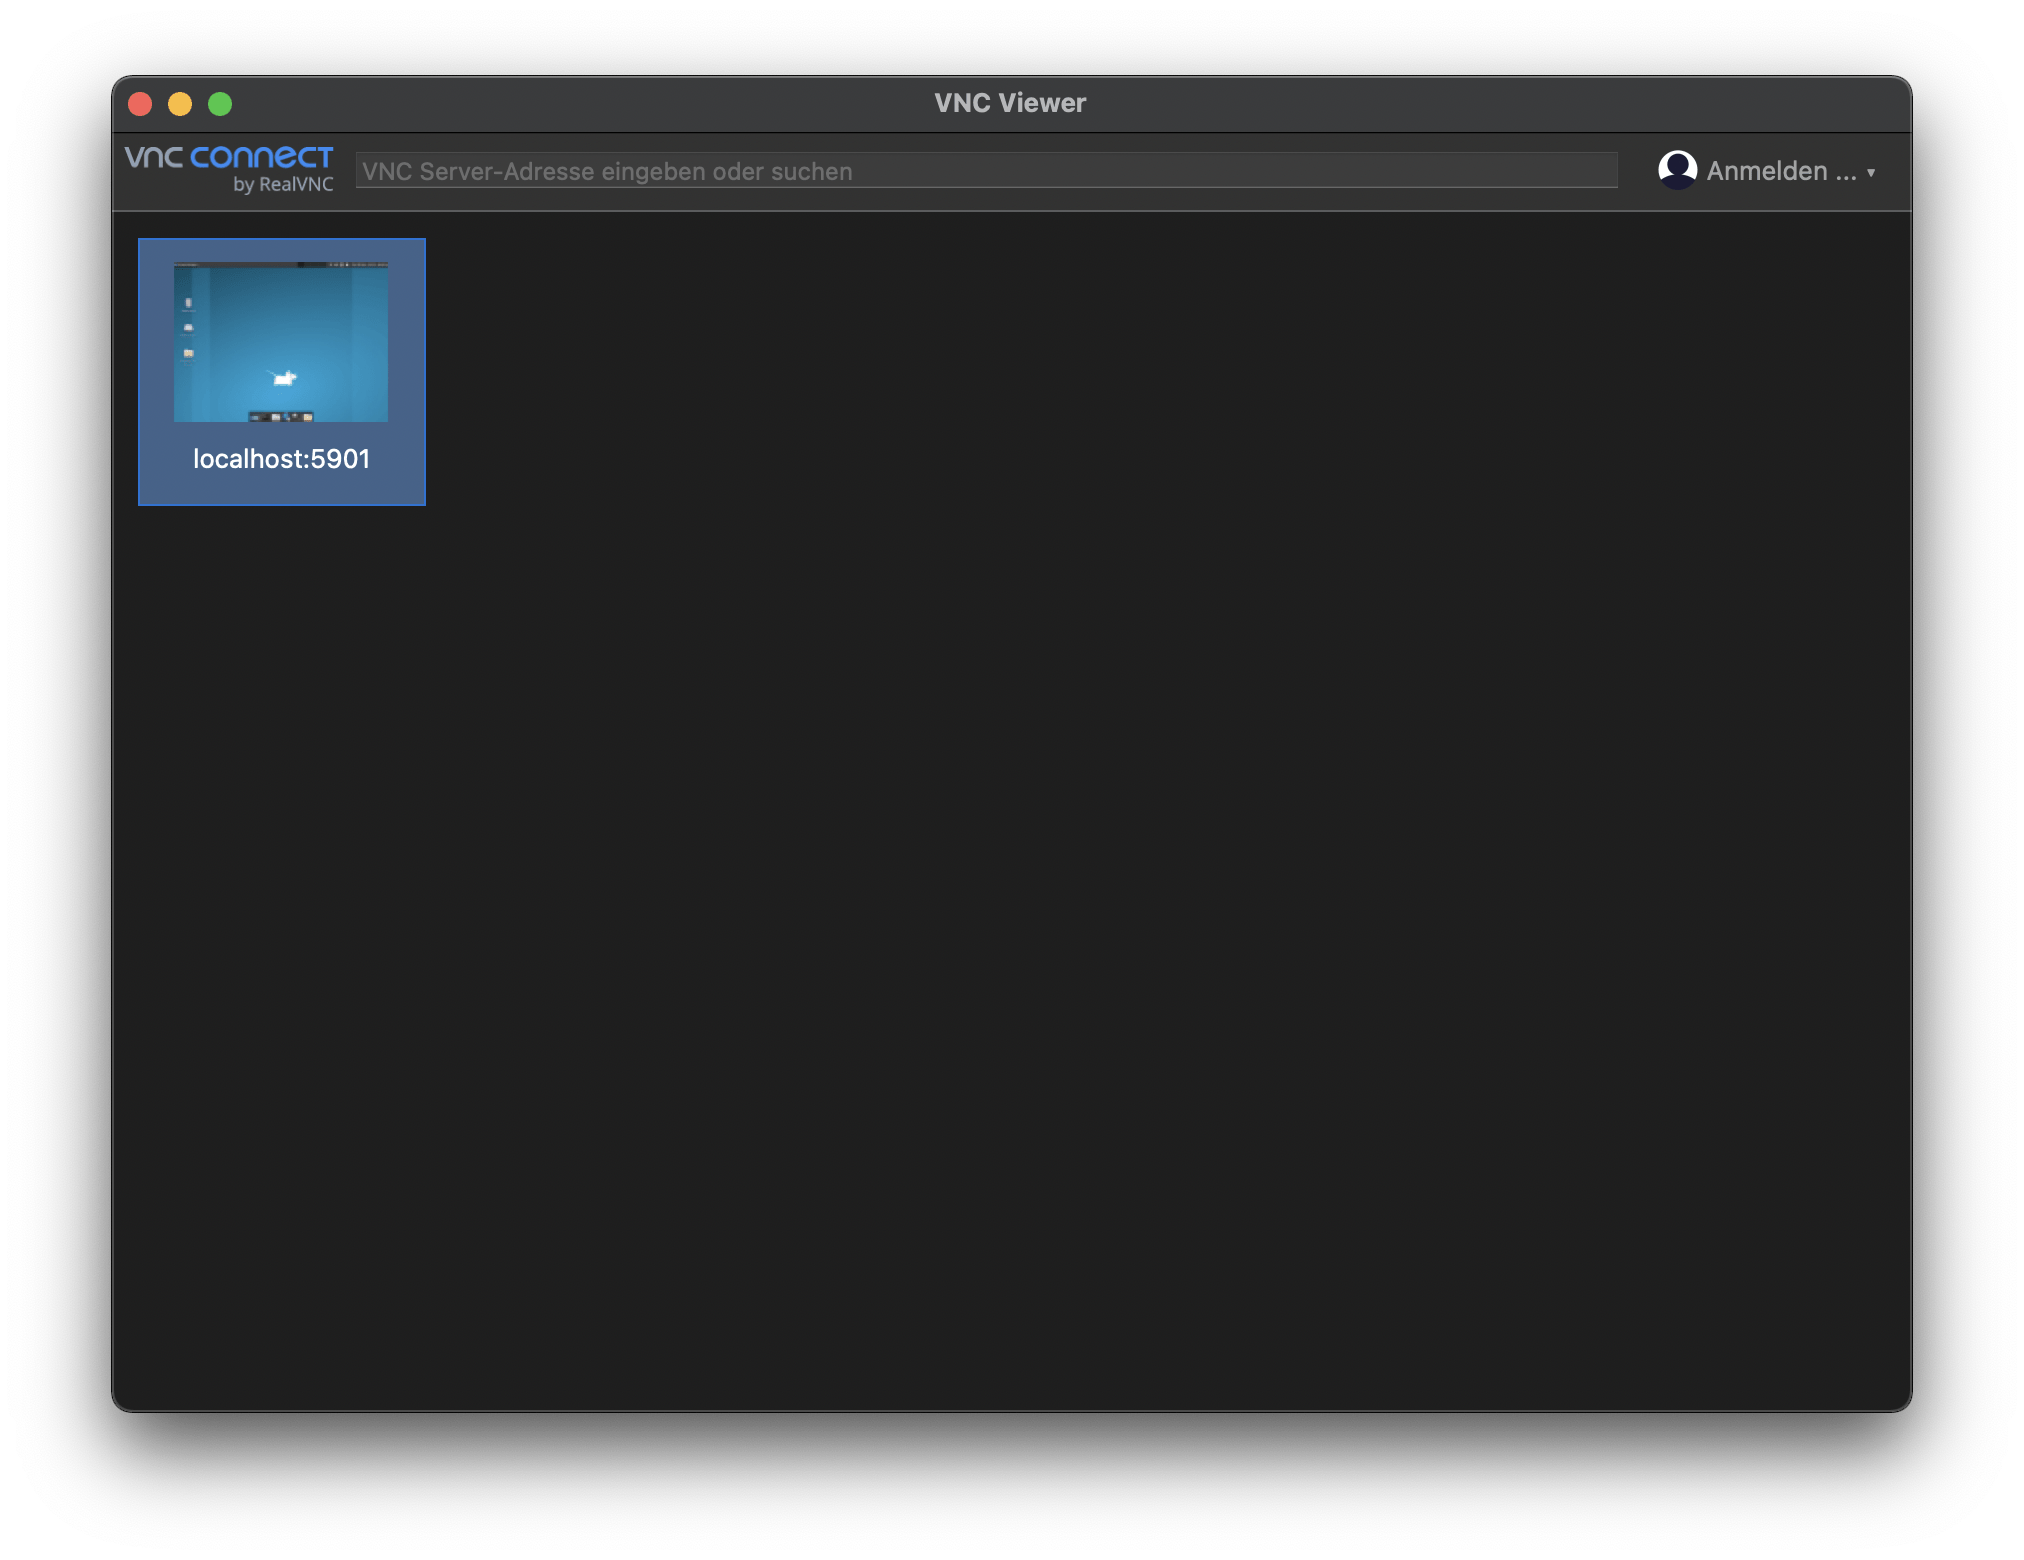Click the small arrow beside Anmelden
Viewport: 2024px width, 1560px height.
click(x=1872, y=172)
